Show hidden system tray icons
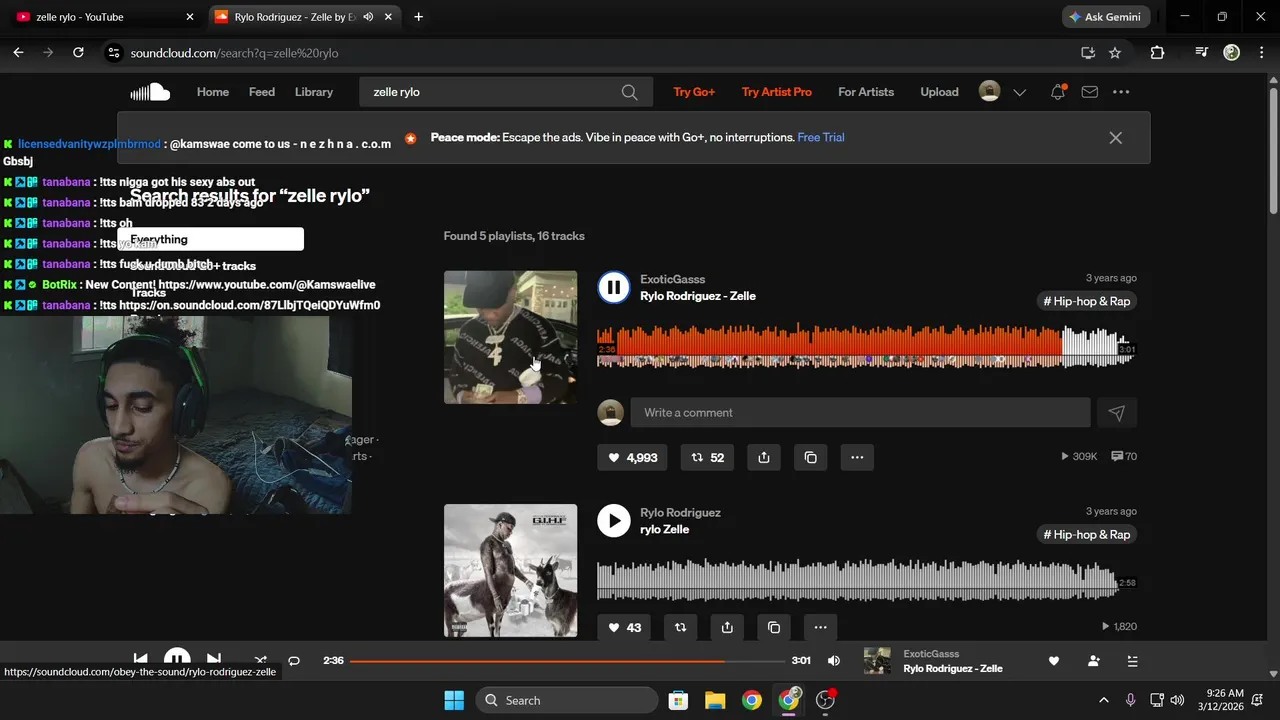Viewport: 1280px width, 720px height. point(1103,700)
